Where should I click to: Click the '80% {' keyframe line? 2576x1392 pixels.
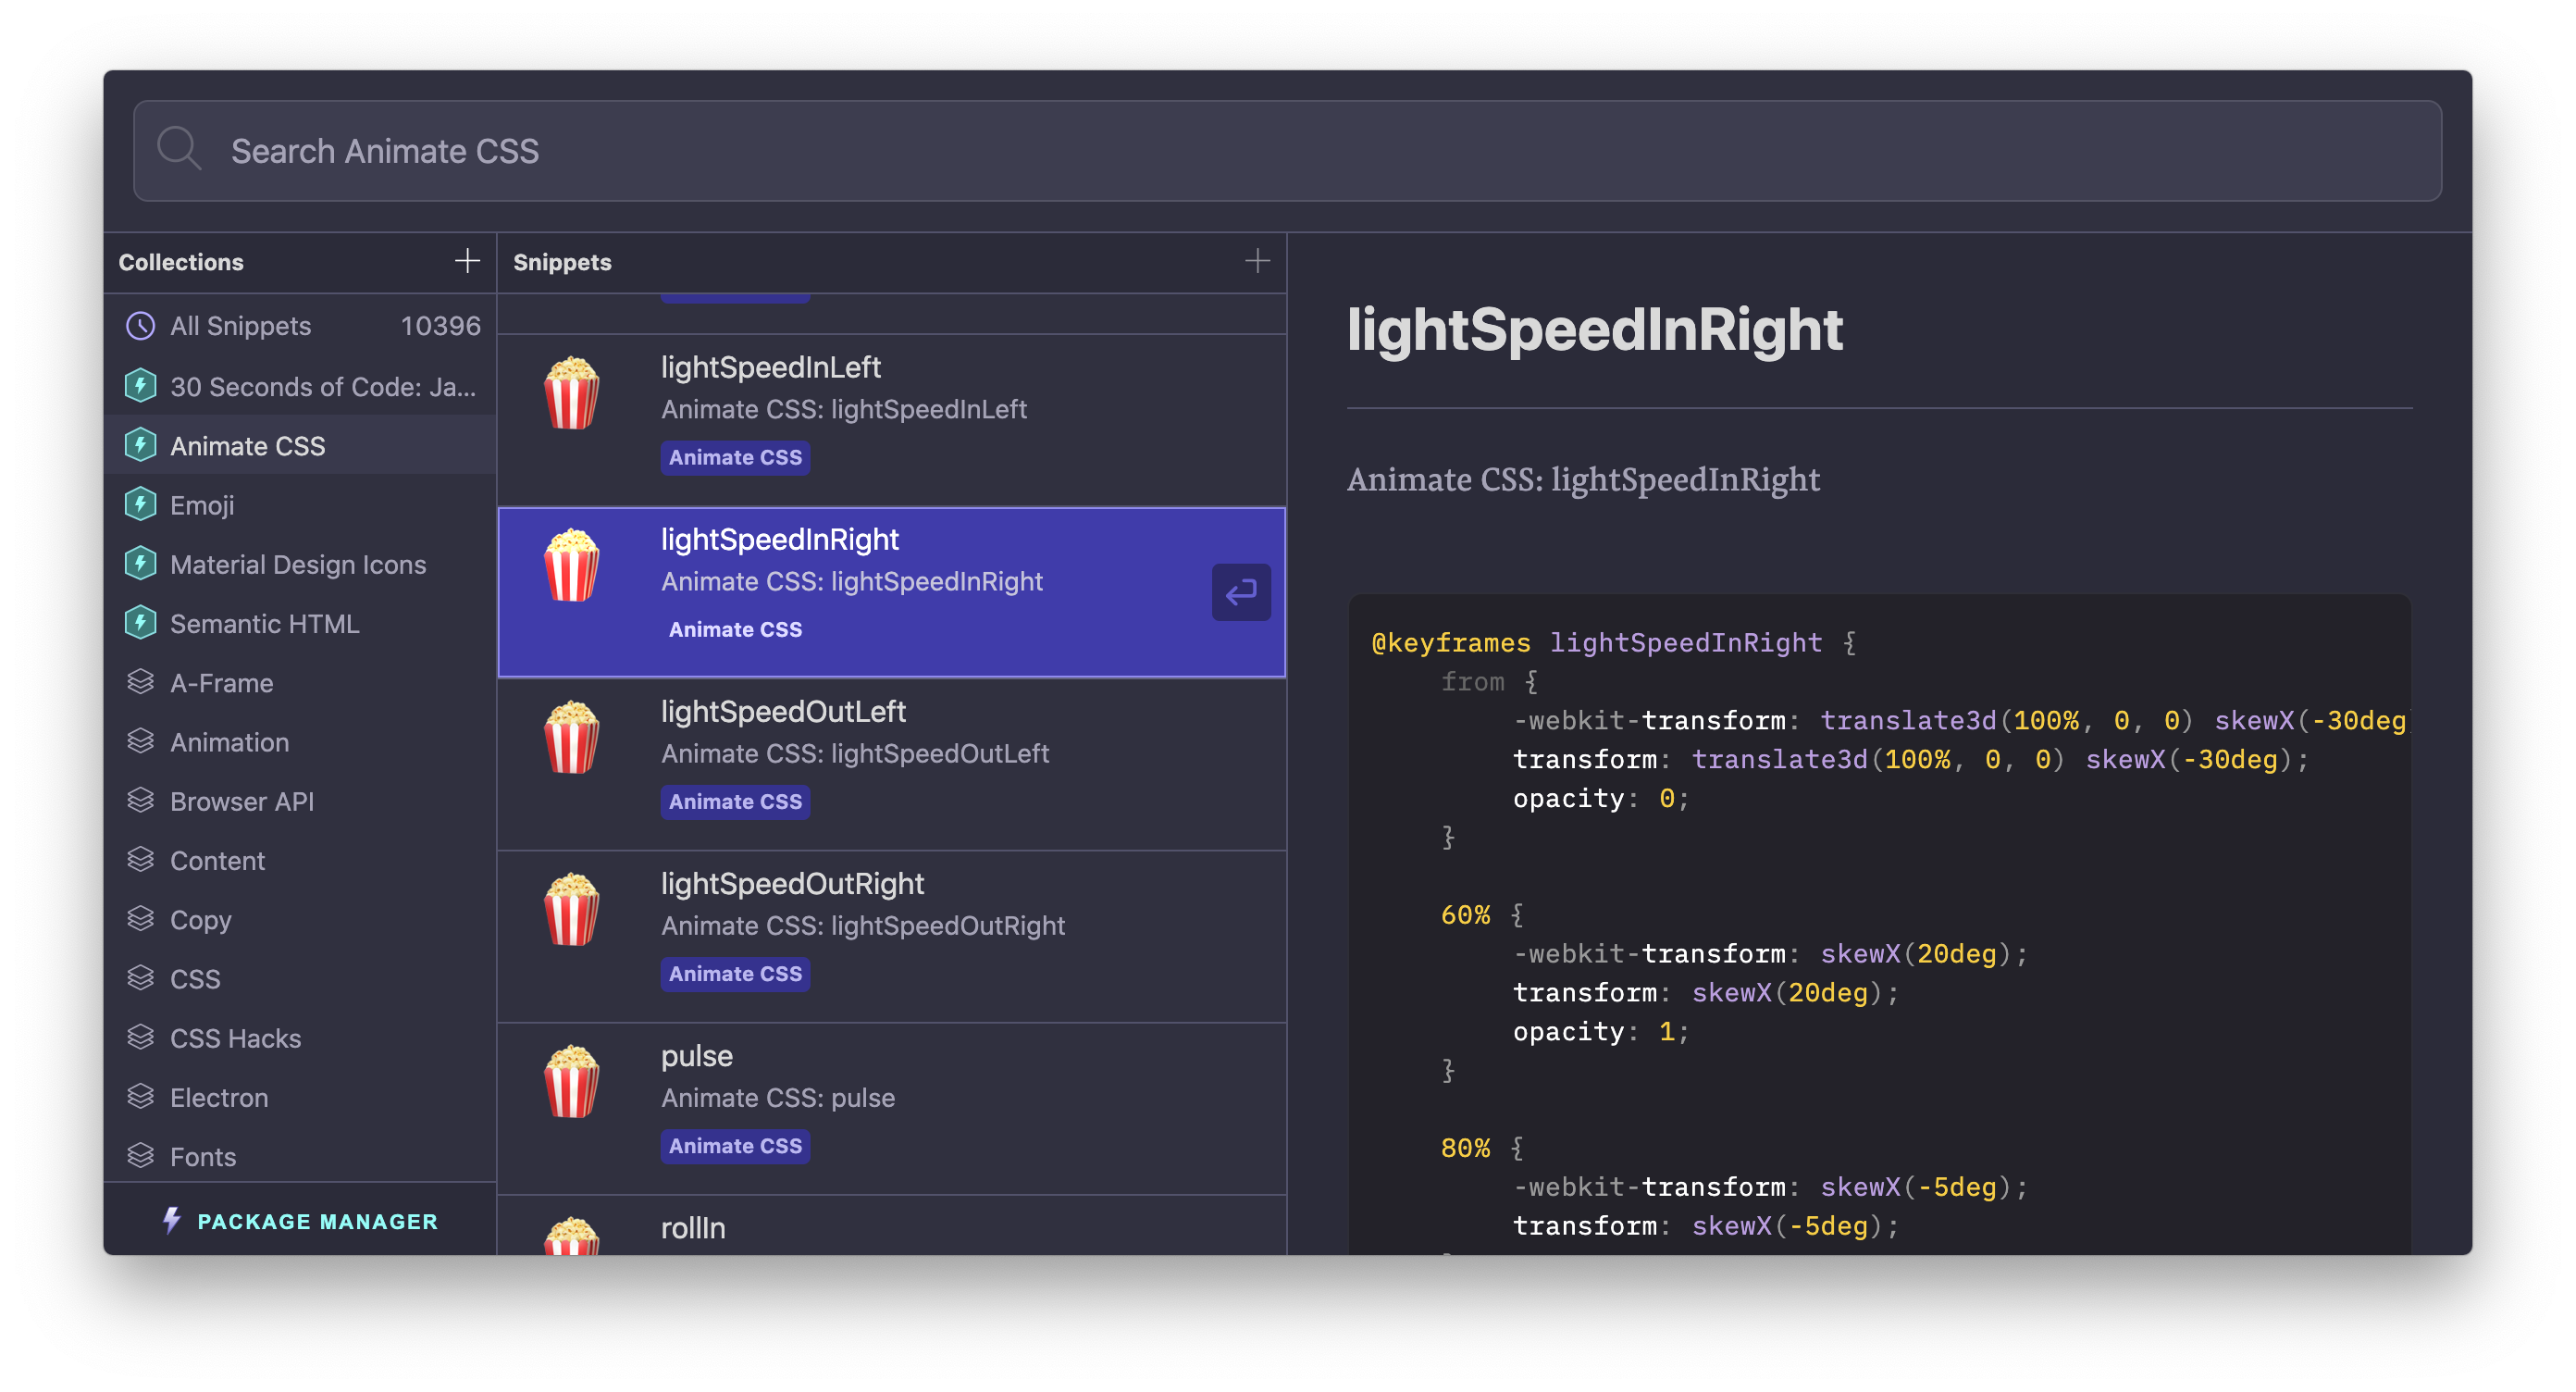pyautogui.click(x=1481, y=1147)
